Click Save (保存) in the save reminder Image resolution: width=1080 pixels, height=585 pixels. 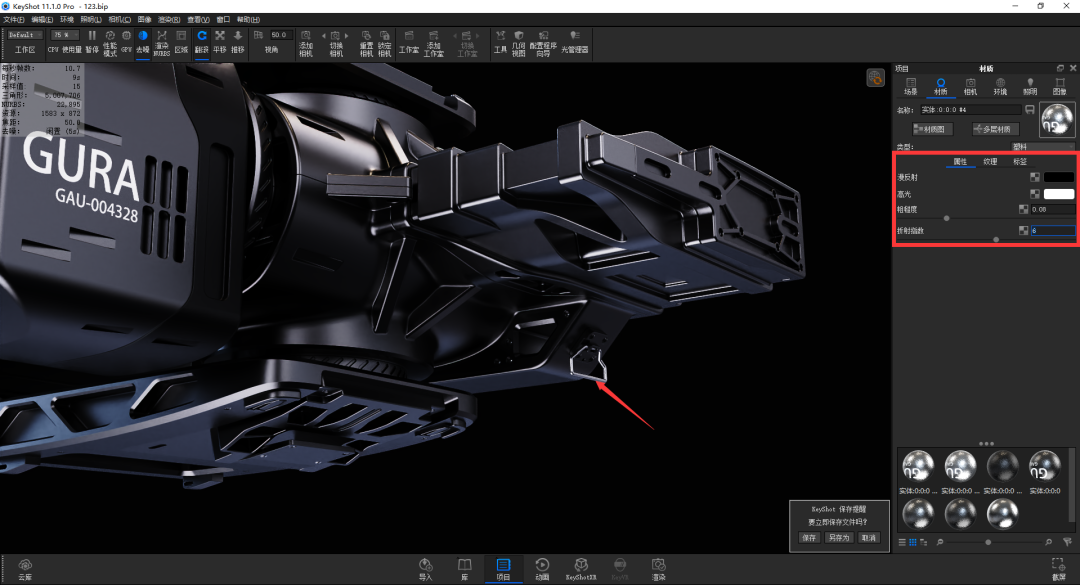809,538
